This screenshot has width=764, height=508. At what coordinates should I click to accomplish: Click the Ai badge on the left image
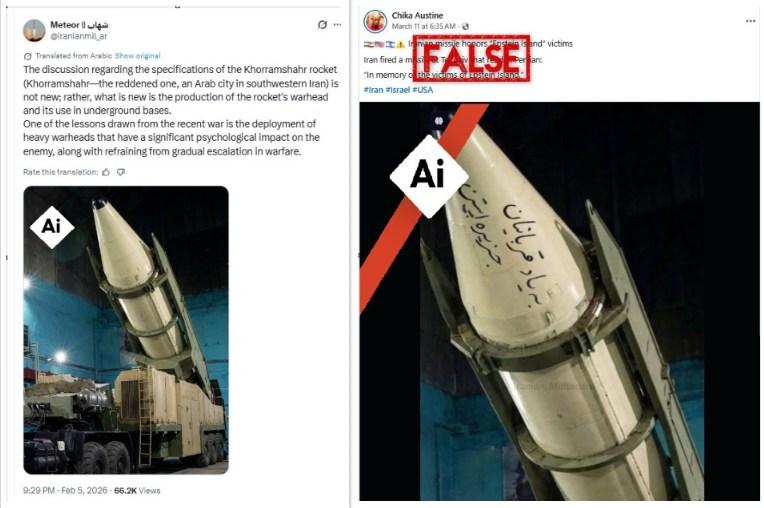pos(52,227)
